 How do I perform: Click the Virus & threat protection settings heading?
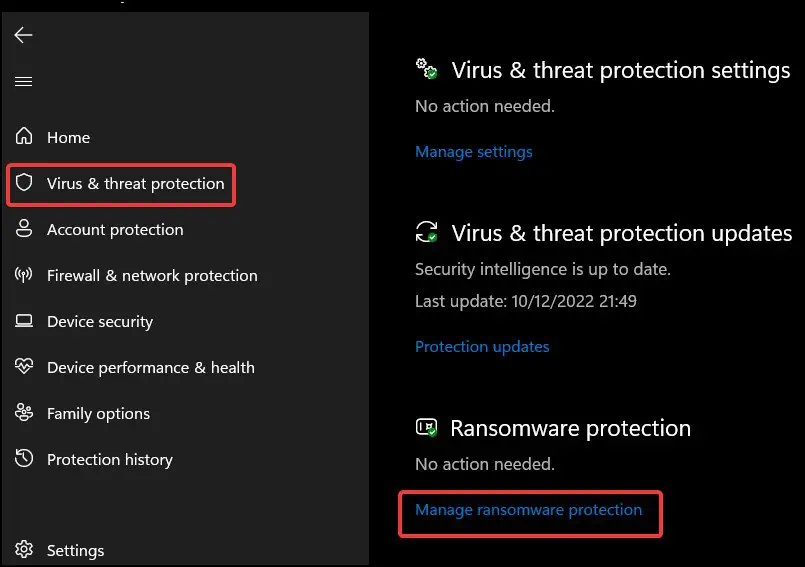pyautogui.click(x=620, y=70)
